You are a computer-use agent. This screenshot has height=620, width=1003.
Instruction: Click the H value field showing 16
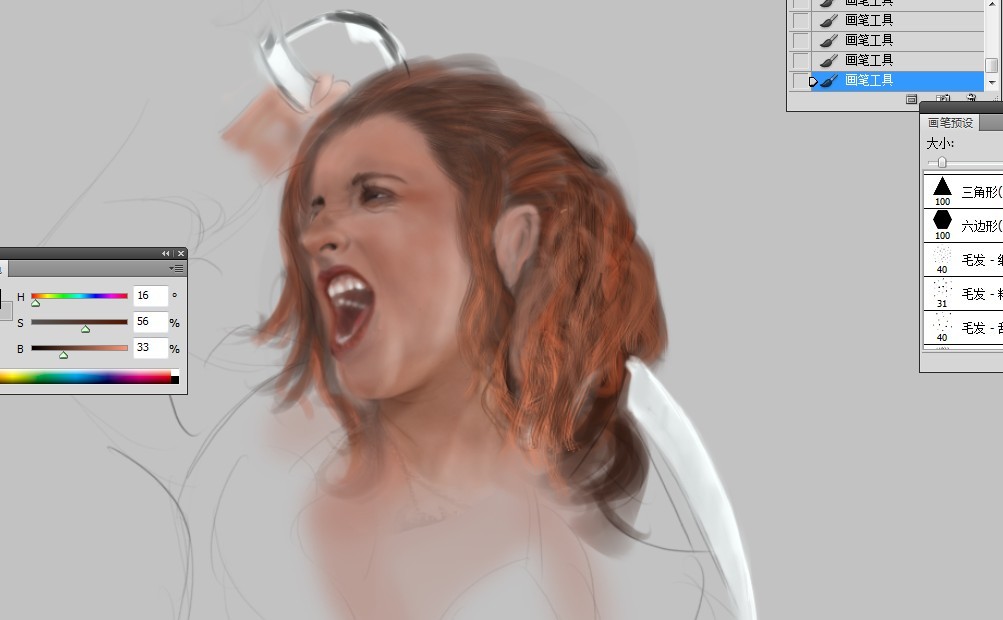(x=150, y=296)
